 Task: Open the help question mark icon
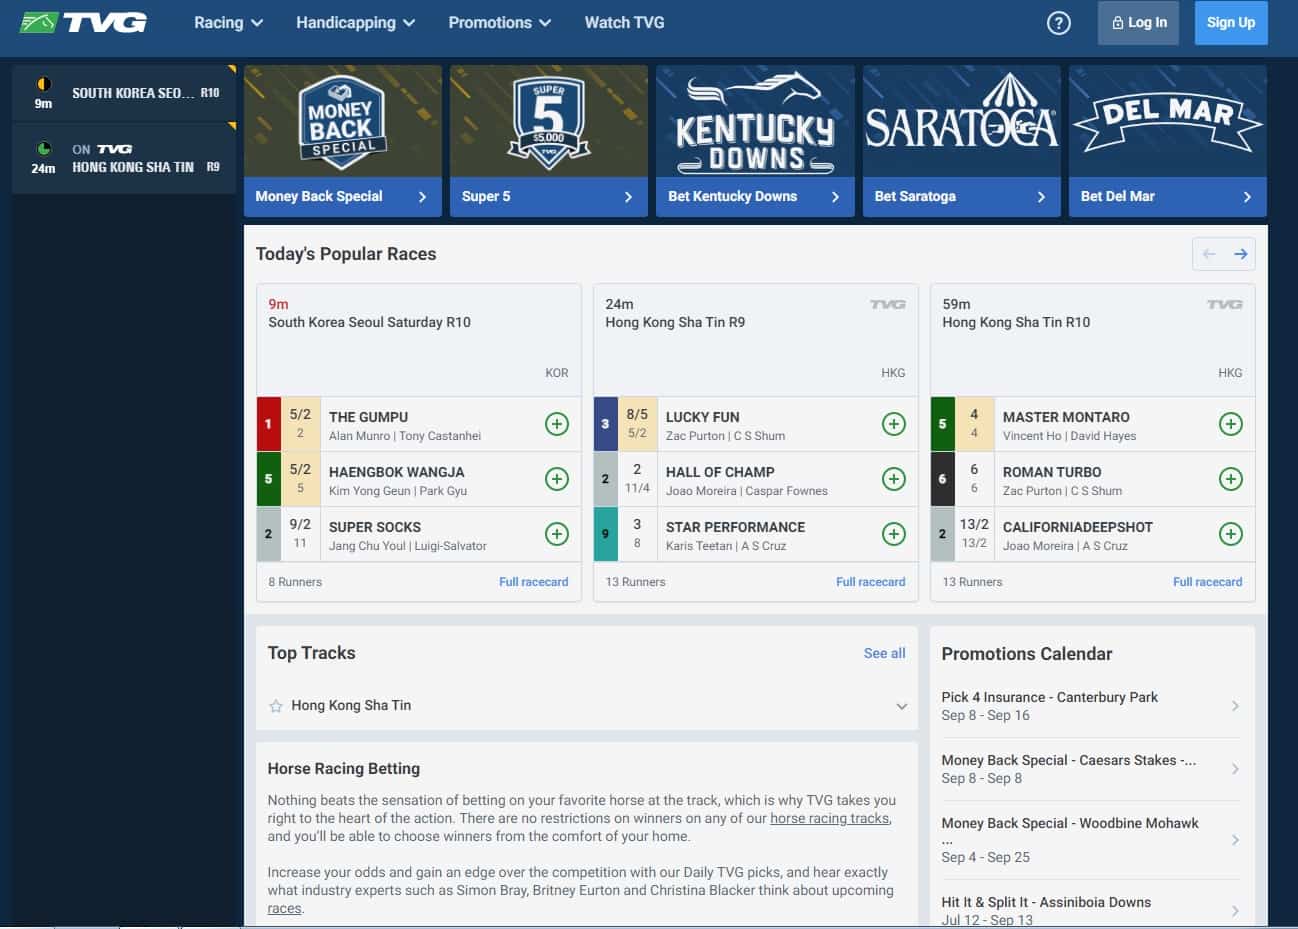pyautogui.click(x=1058, y=23)
